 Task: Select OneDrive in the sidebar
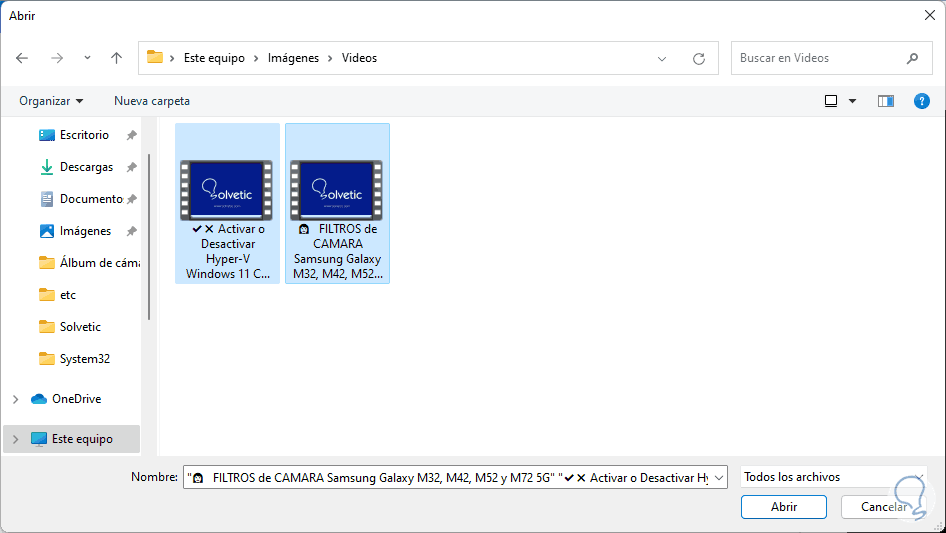(76, 399)
